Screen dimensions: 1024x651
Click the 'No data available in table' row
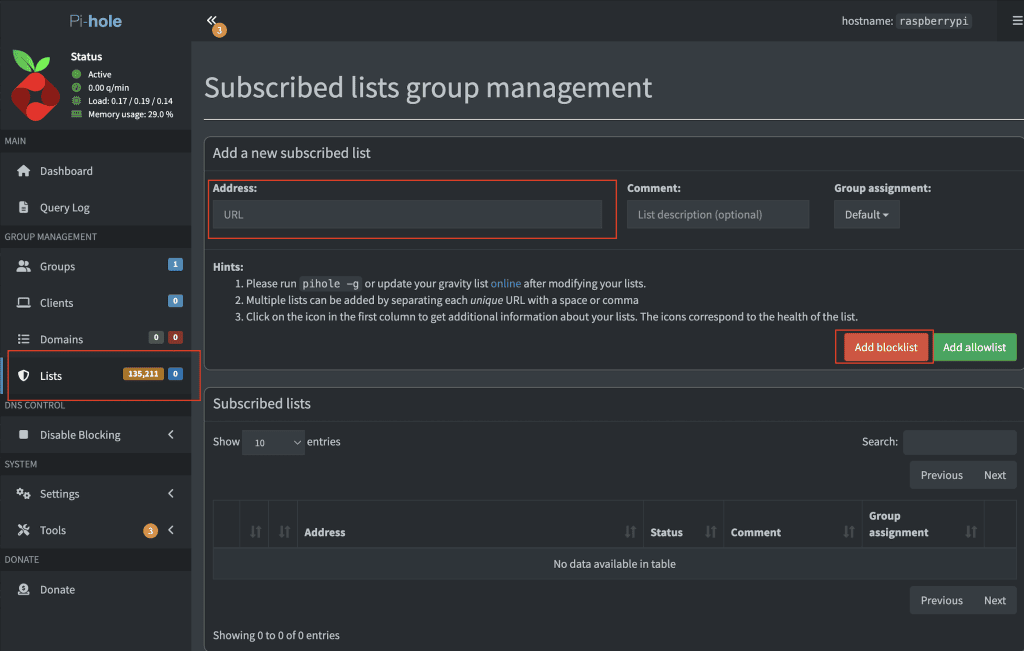[x=615, y=564]
